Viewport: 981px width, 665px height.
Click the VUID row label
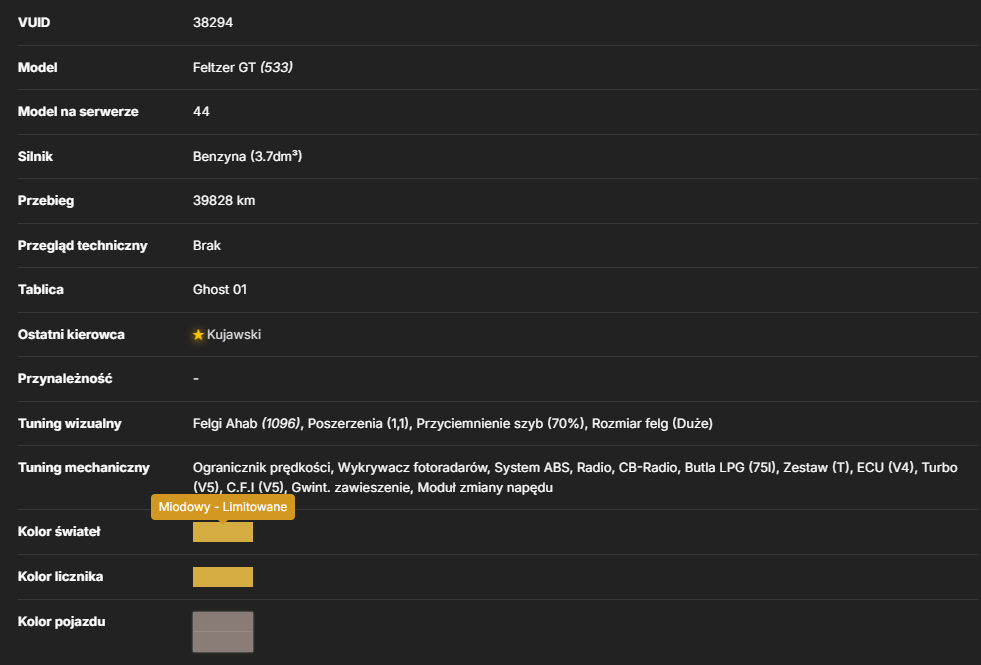point(34,23)
